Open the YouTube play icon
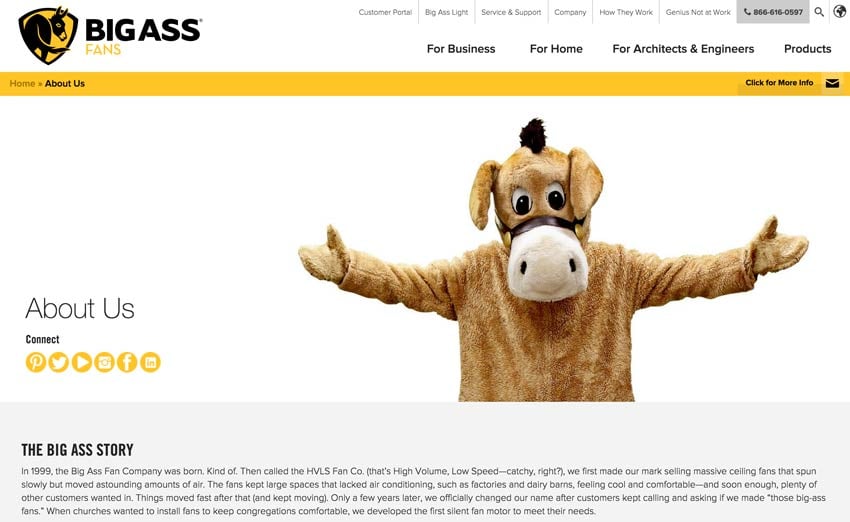850x522 pixels. [x=82, y=362]
